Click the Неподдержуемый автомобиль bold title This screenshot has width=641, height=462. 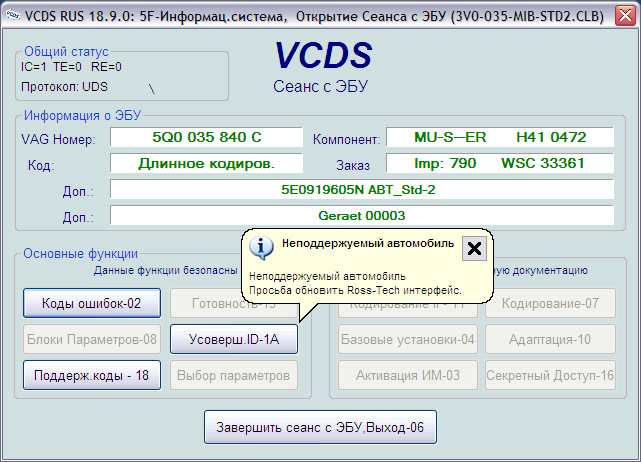[x=368, y=243]
